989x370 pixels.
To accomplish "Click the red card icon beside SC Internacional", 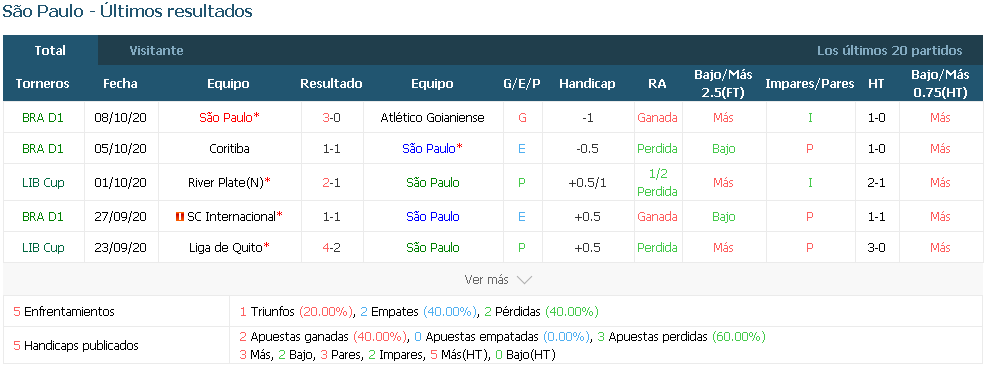I will point(180,217).
